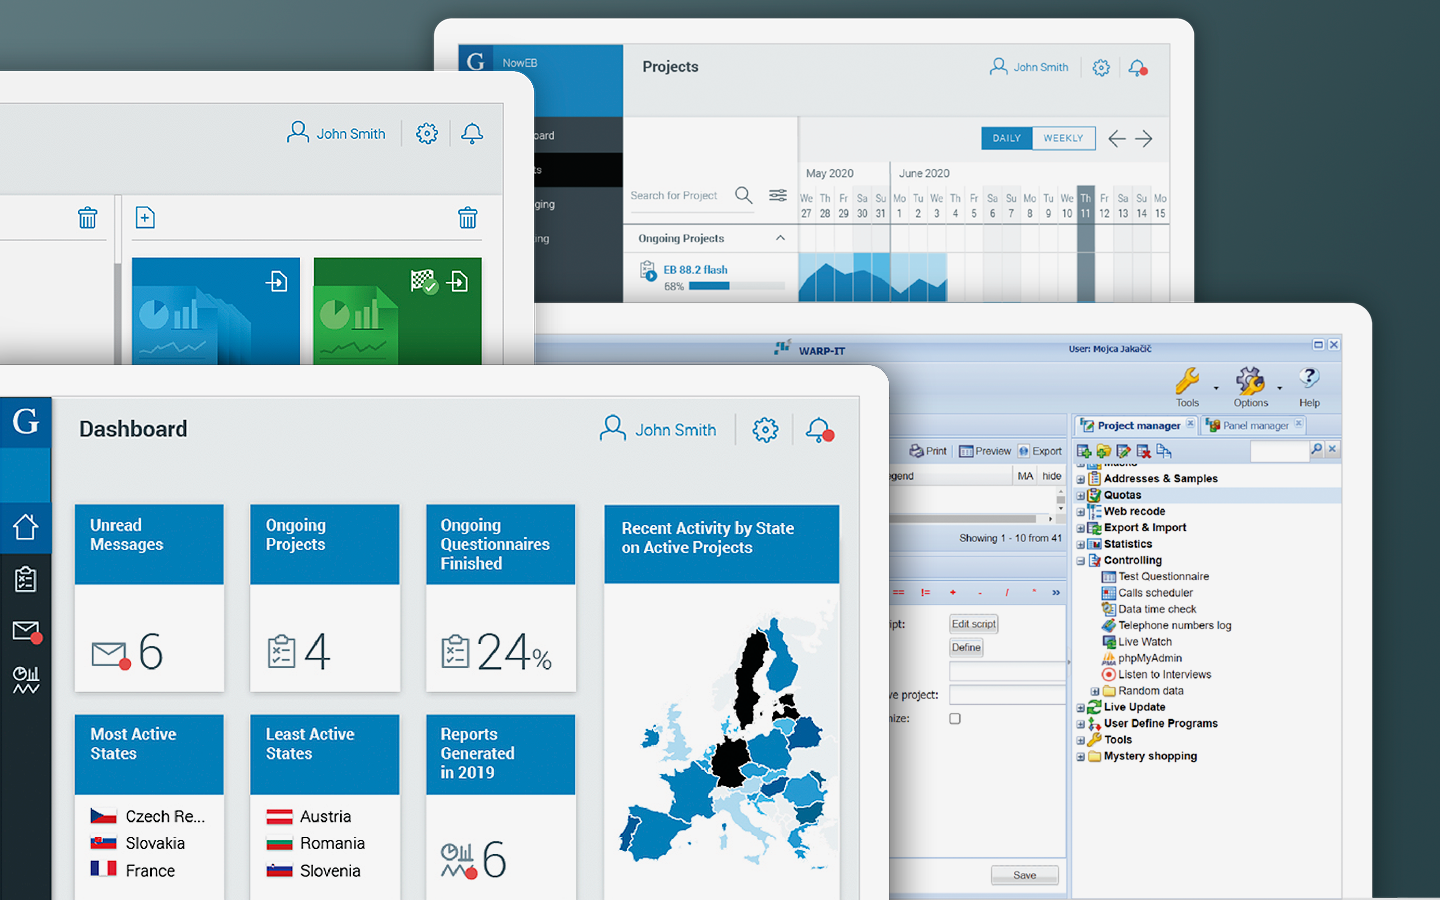Image resolution: width=1440 pixels, height=900 pixels.
Task: Click the G logo in Dashboard window
Action: (x=25, y=421)
